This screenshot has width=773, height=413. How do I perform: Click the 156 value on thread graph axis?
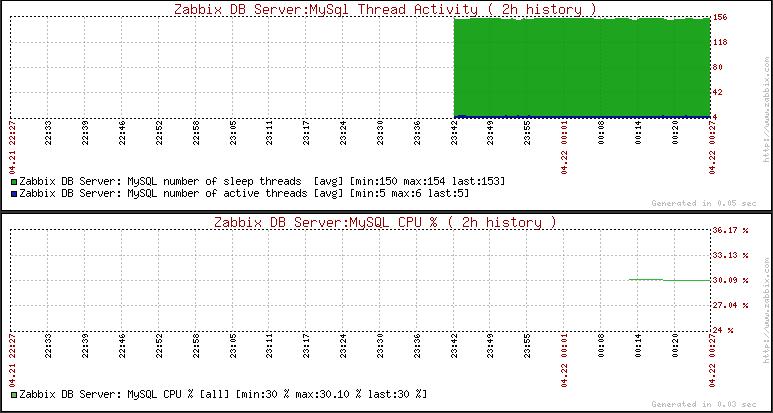[x=721, y=17]
